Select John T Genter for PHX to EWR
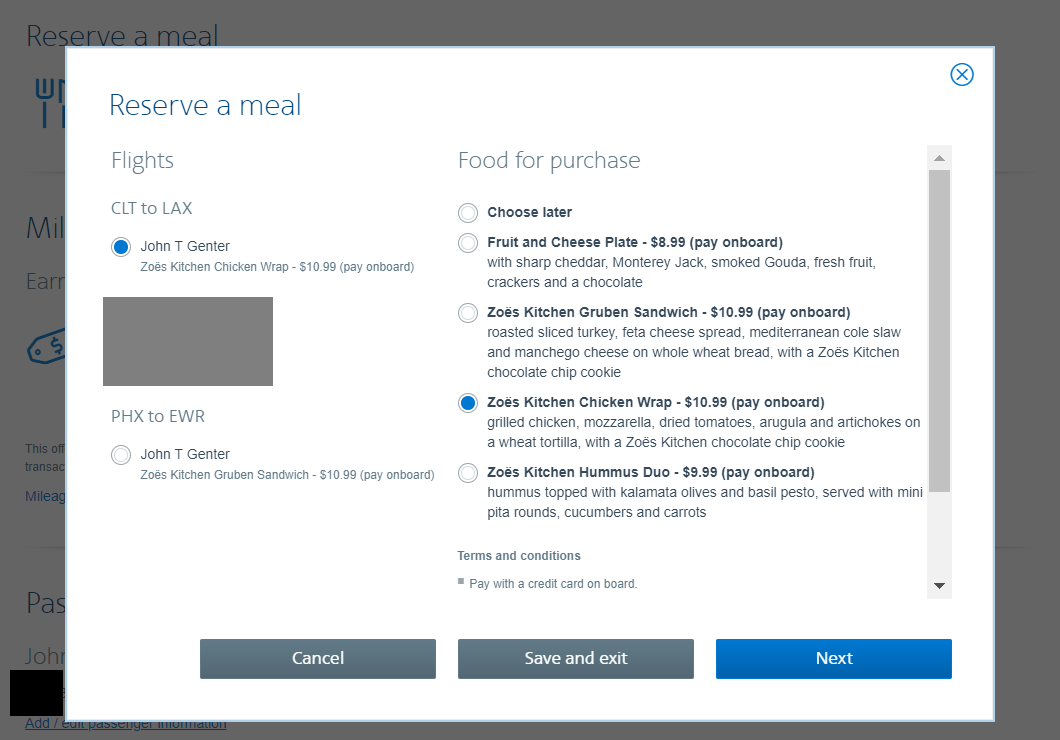The width and height of the screenshot is (1060, 740). coord(121,455)
